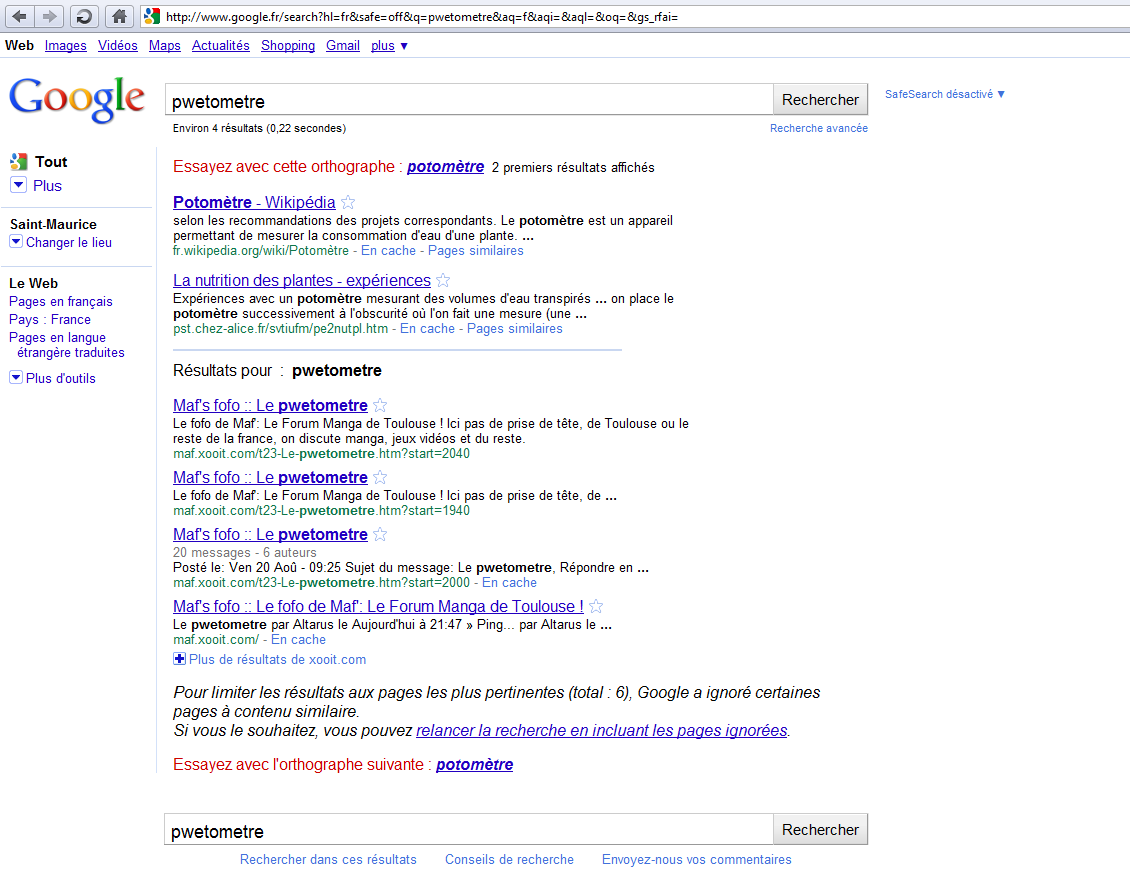Click the browser forward arrow button
This screenshot has width=1130, height=871.
point(49,16)
